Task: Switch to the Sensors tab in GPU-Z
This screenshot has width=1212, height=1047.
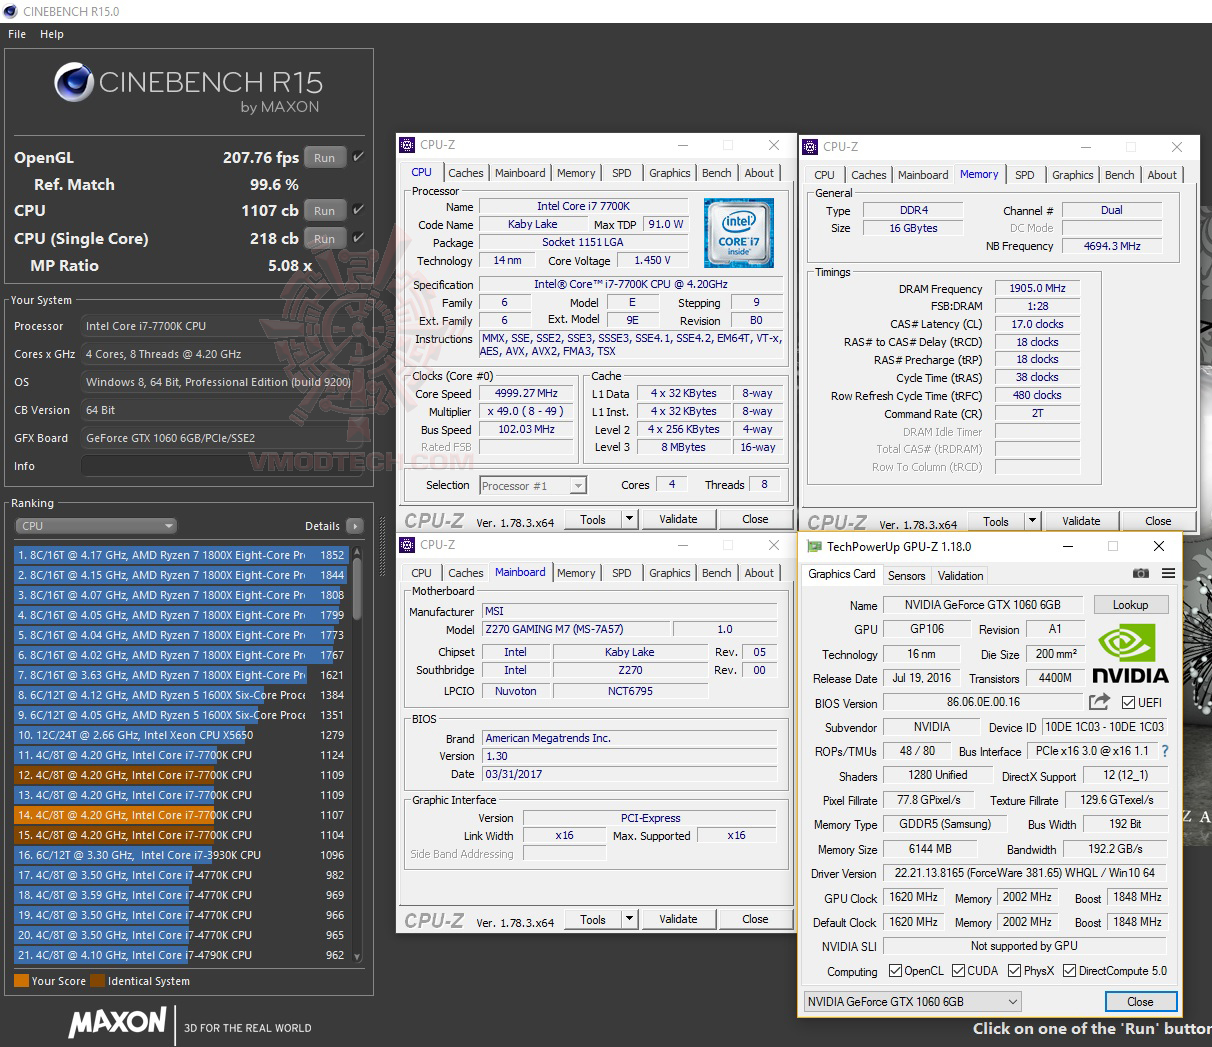Action: (x=906, y=576)
